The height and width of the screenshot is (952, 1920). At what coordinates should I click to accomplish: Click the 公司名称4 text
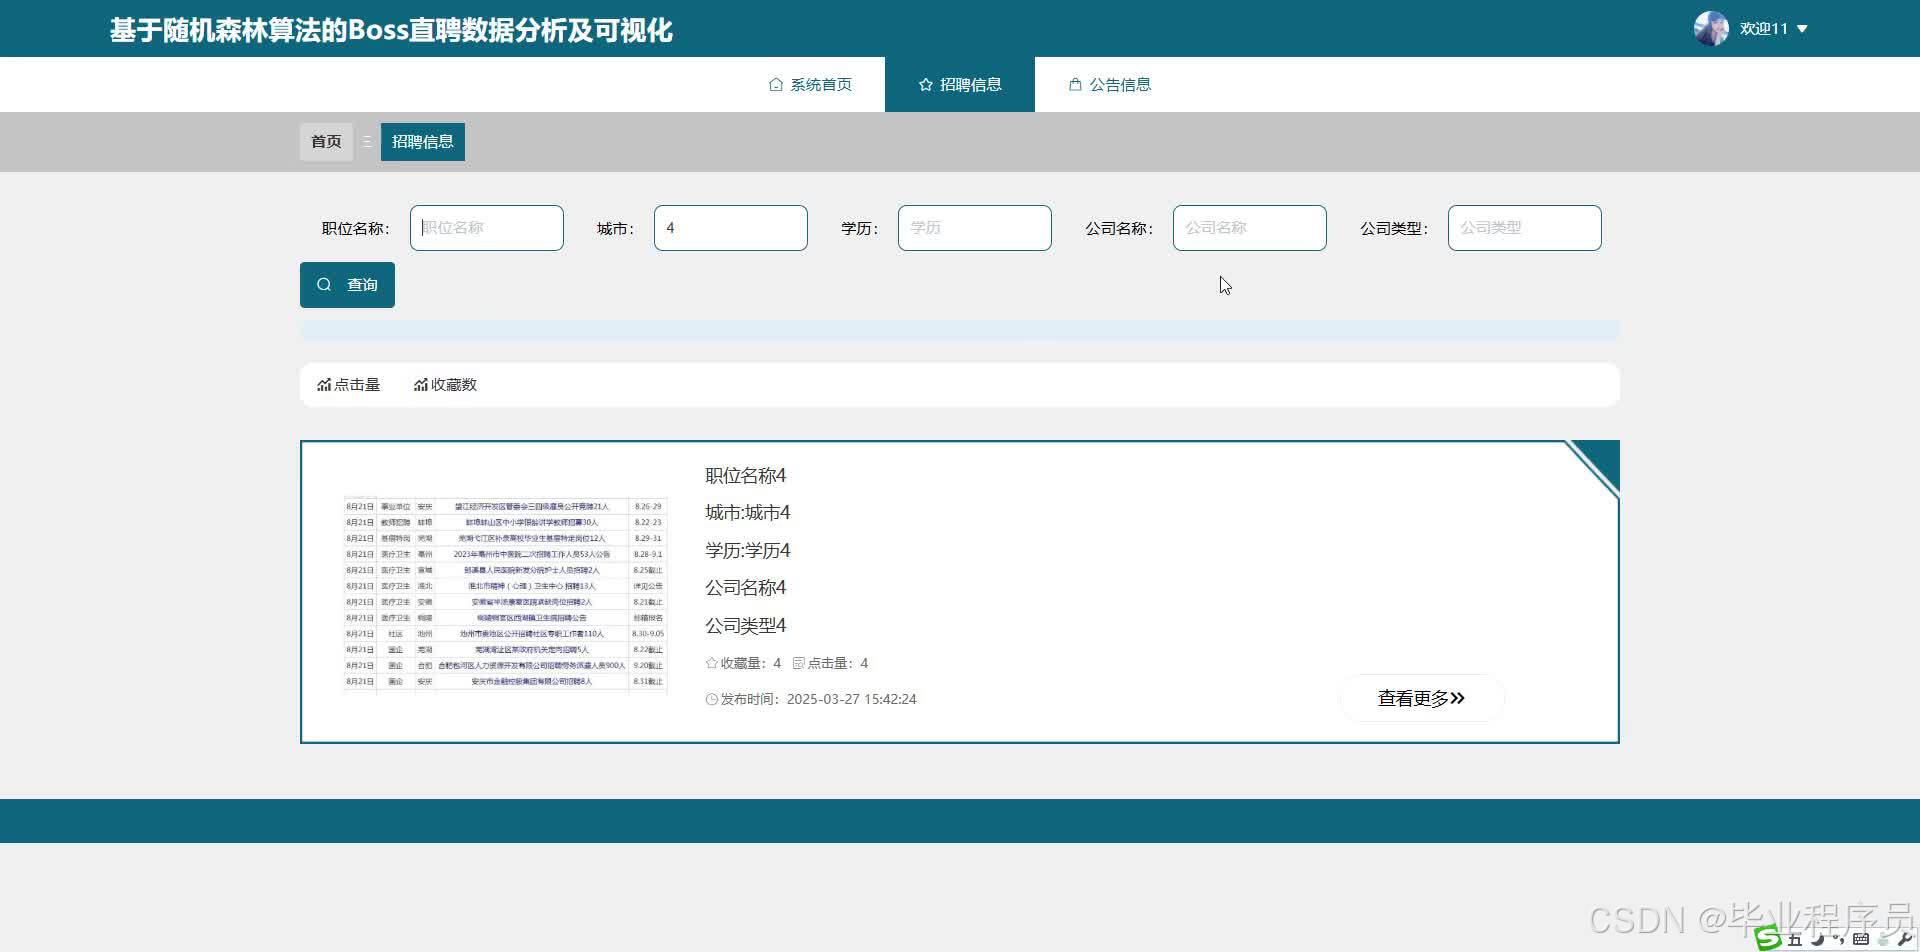[746, 588]
